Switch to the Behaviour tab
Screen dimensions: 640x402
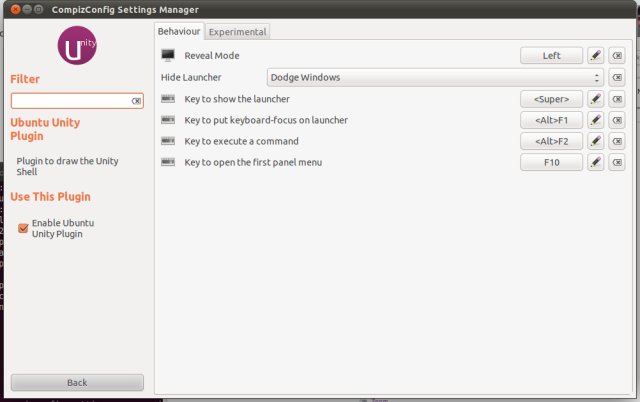pyautogui.click(x=179, y=31)
